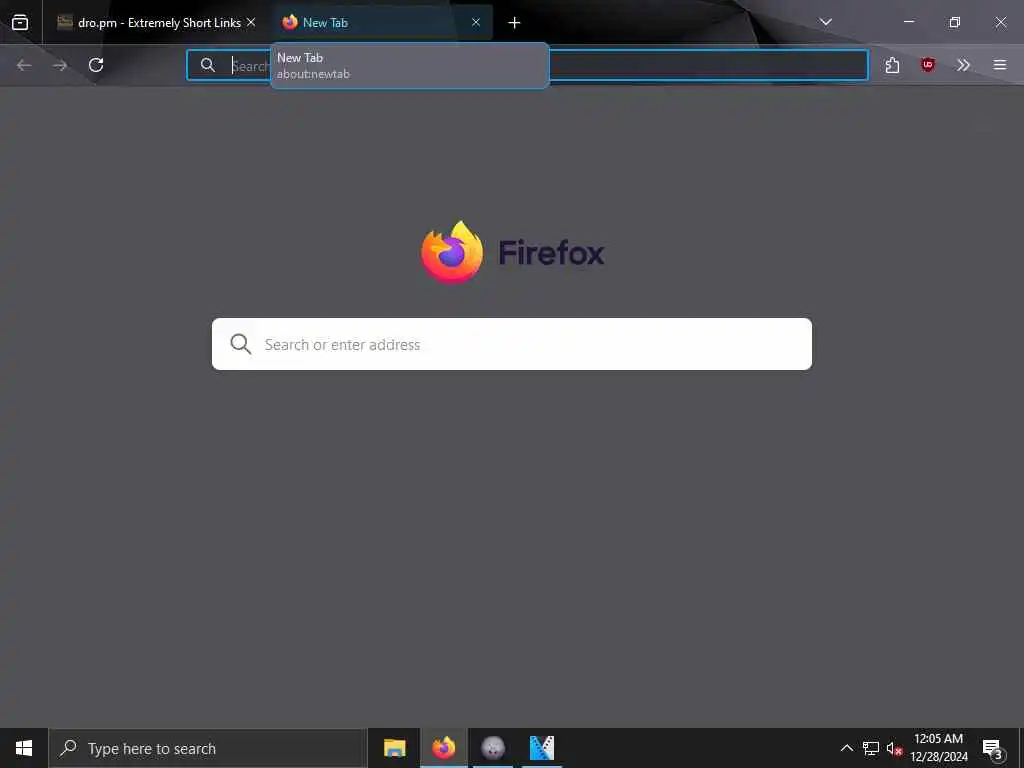Click the Type here to search taskbar box
This screenshot has width=1024, height=768.
point(208,748)
